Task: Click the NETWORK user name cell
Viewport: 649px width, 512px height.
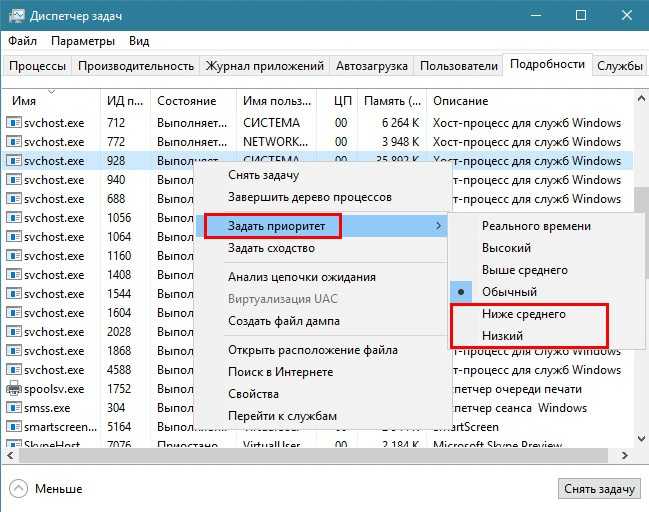Action: coord(276,142)
